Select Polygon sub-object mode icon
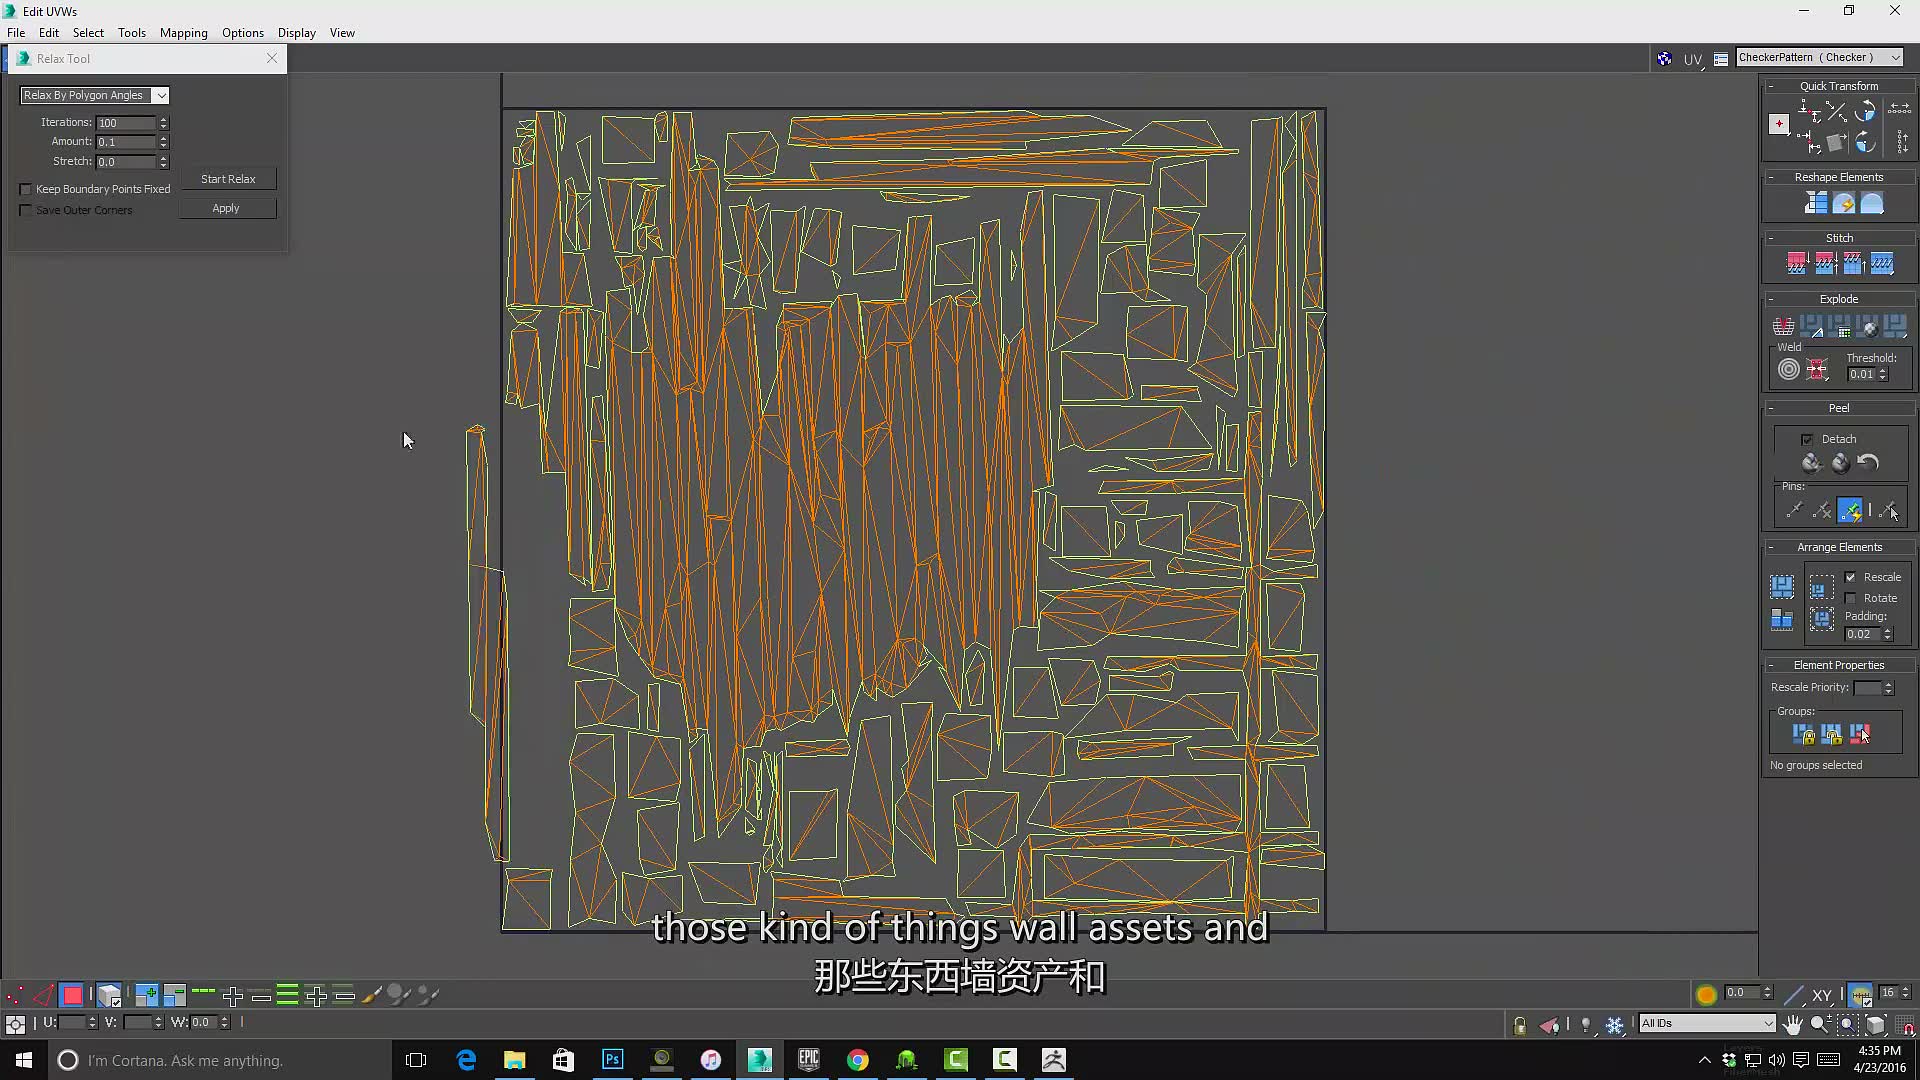The height and width of the screenshot is (1080, 1920). tap(72, 995)
